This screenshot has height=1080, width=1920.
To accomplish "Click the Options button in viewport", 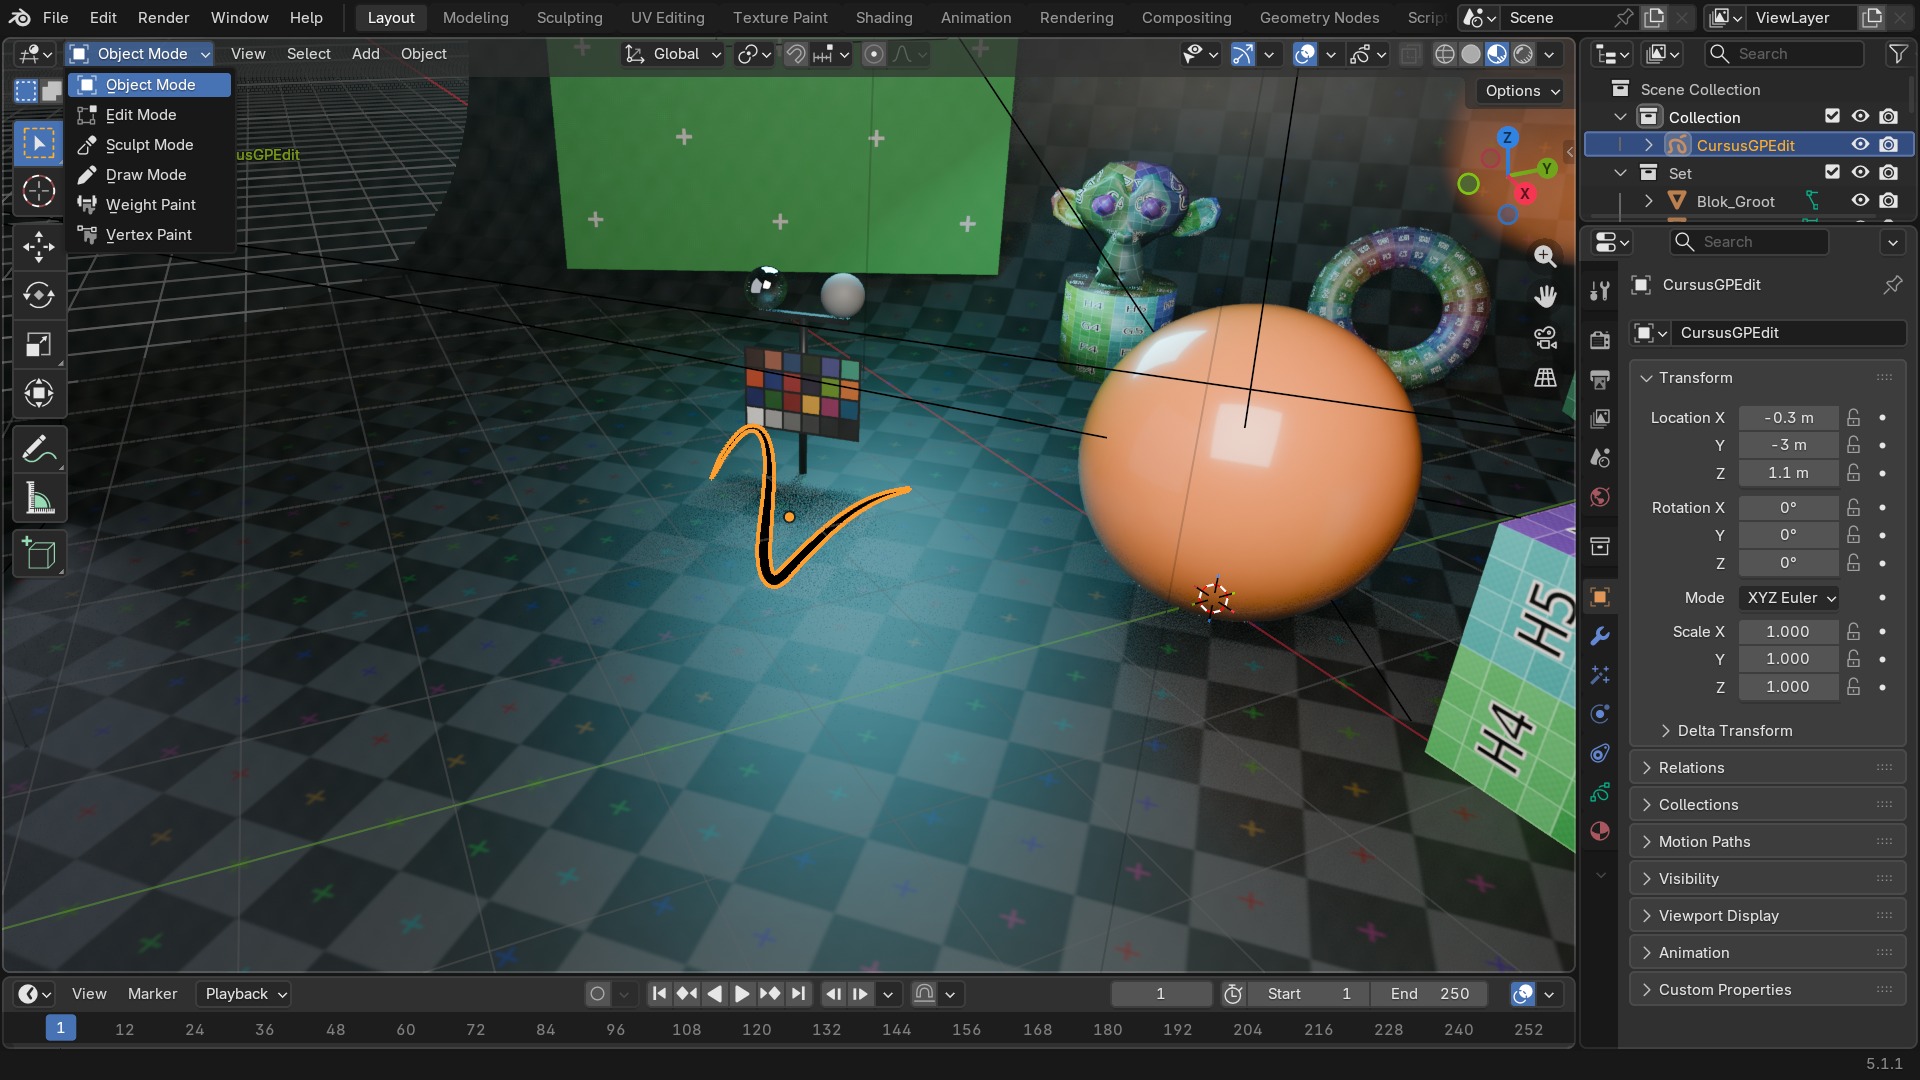I will coord(1521,91).
